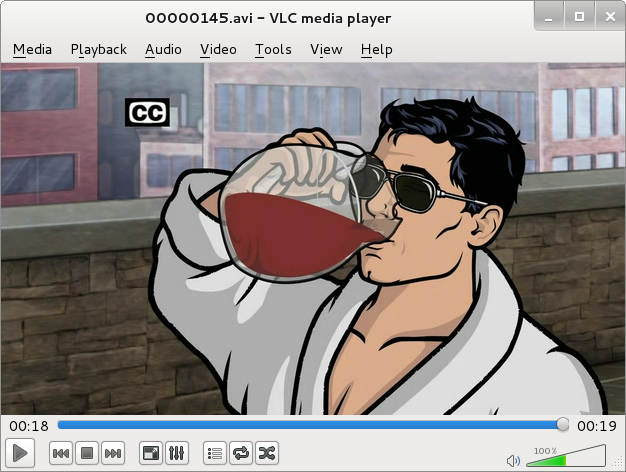Click elapsed time label 00:18
Screen dimensions: 626x472
pos(29,426)
